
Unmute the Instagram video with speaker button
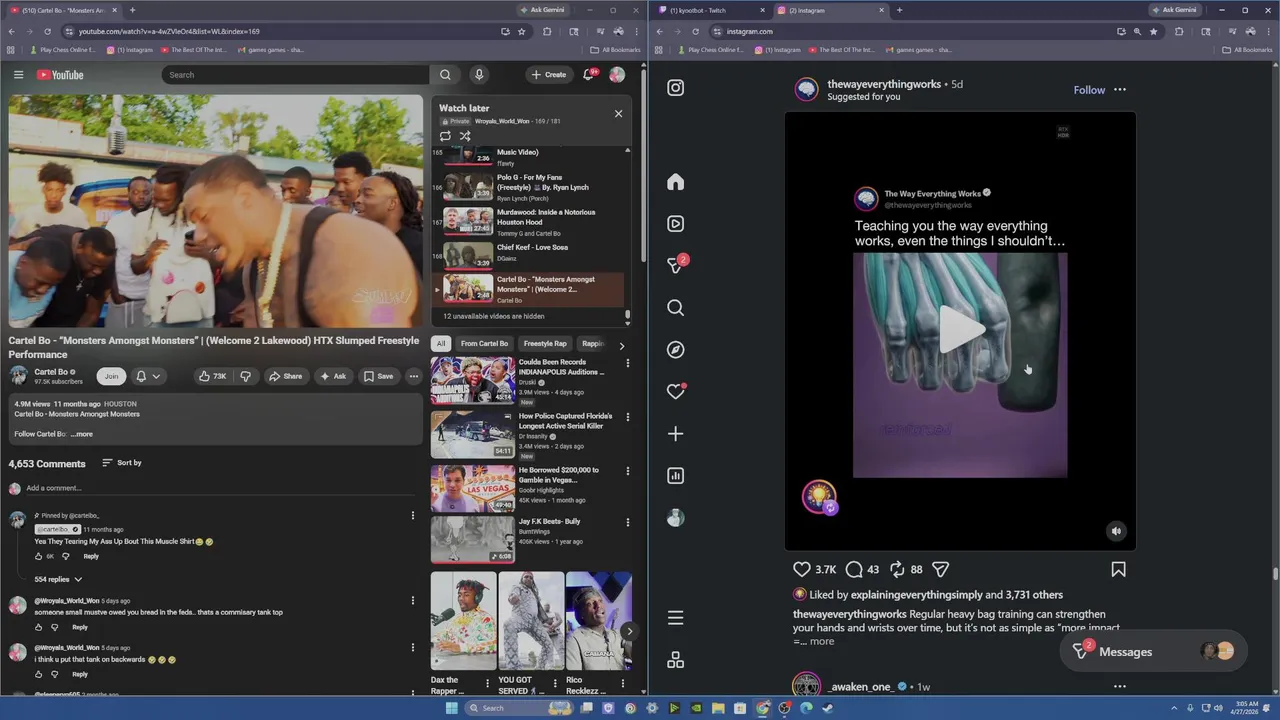(1116, 532)
